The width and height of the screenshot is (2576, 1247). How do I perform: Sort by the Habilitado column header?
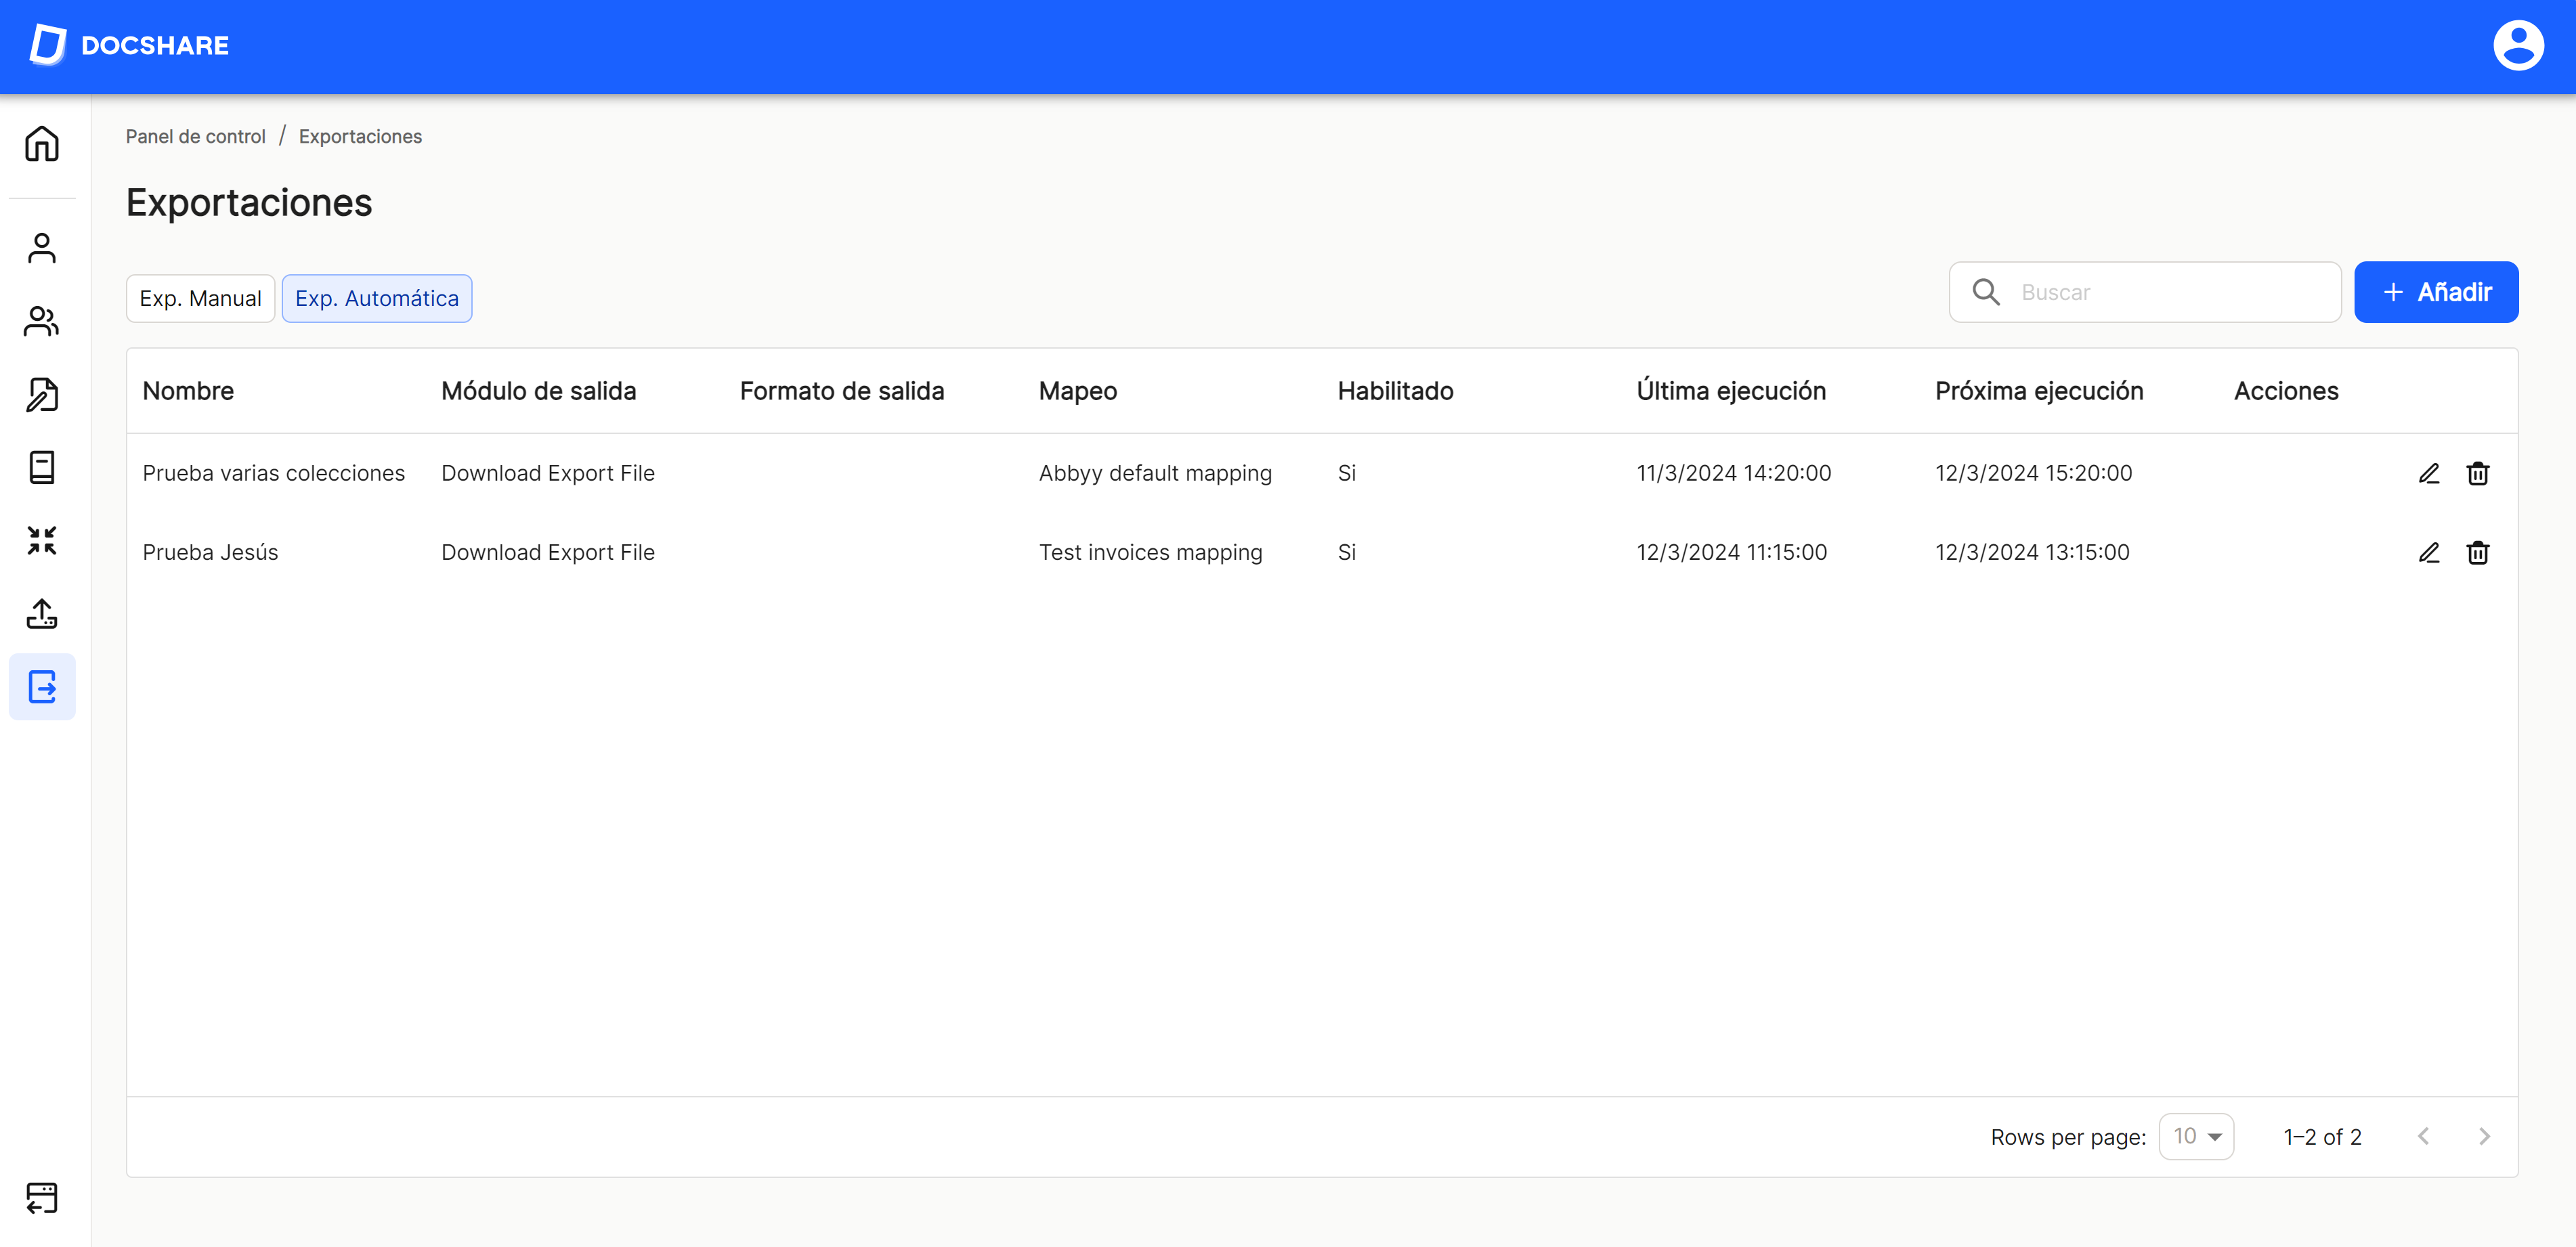[1395, 391]
